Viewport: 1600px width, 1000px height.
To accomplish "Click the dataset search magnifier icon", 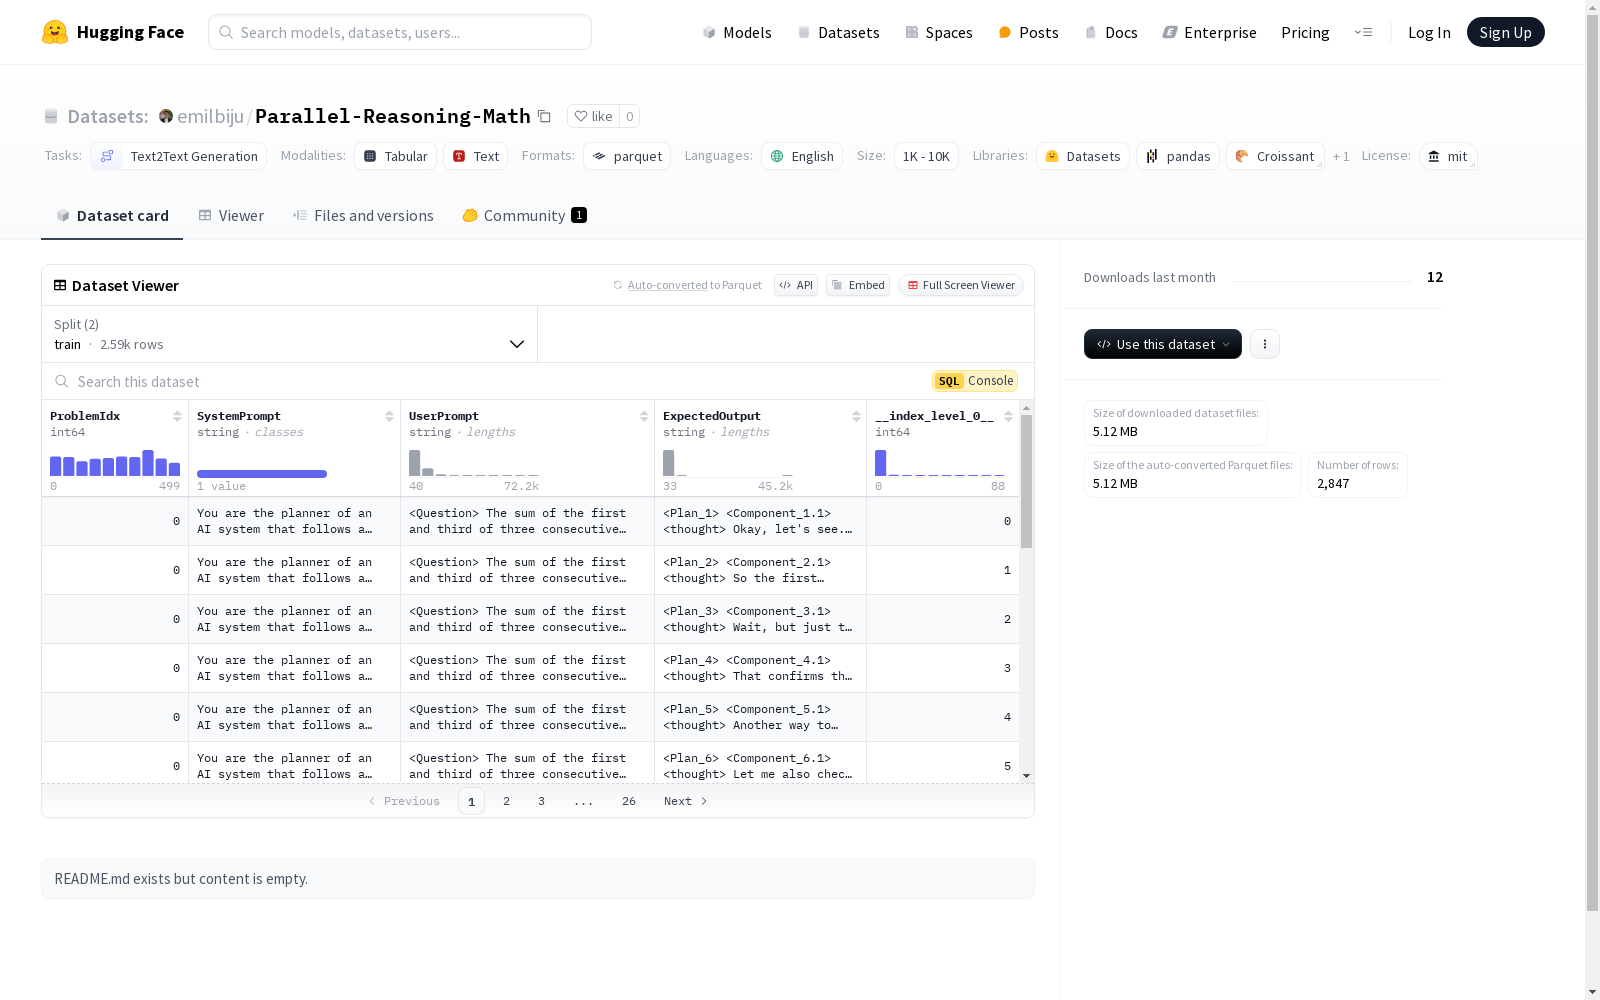I will [x=62, y=381].
